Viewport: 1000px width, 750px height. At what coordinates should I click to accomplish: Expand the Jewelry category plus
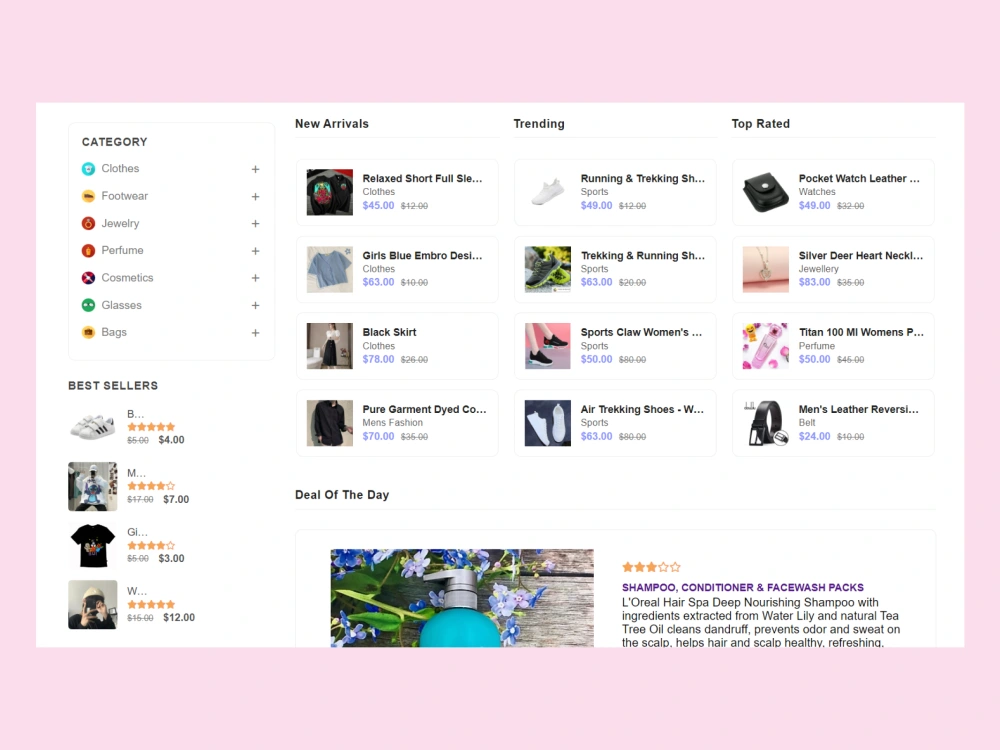tap(255, 224)
